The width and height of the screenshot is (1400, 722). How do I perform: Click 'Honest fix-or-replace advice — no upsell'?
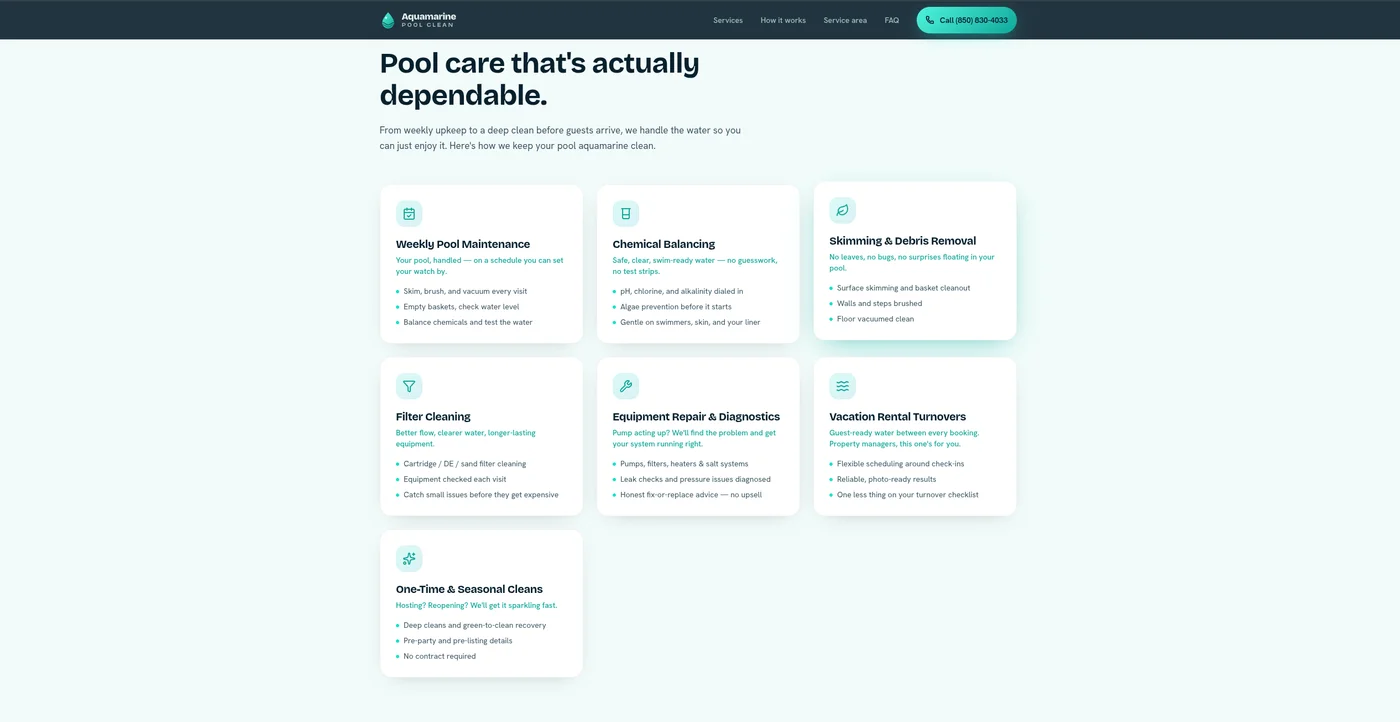click(x=691, y=495)
